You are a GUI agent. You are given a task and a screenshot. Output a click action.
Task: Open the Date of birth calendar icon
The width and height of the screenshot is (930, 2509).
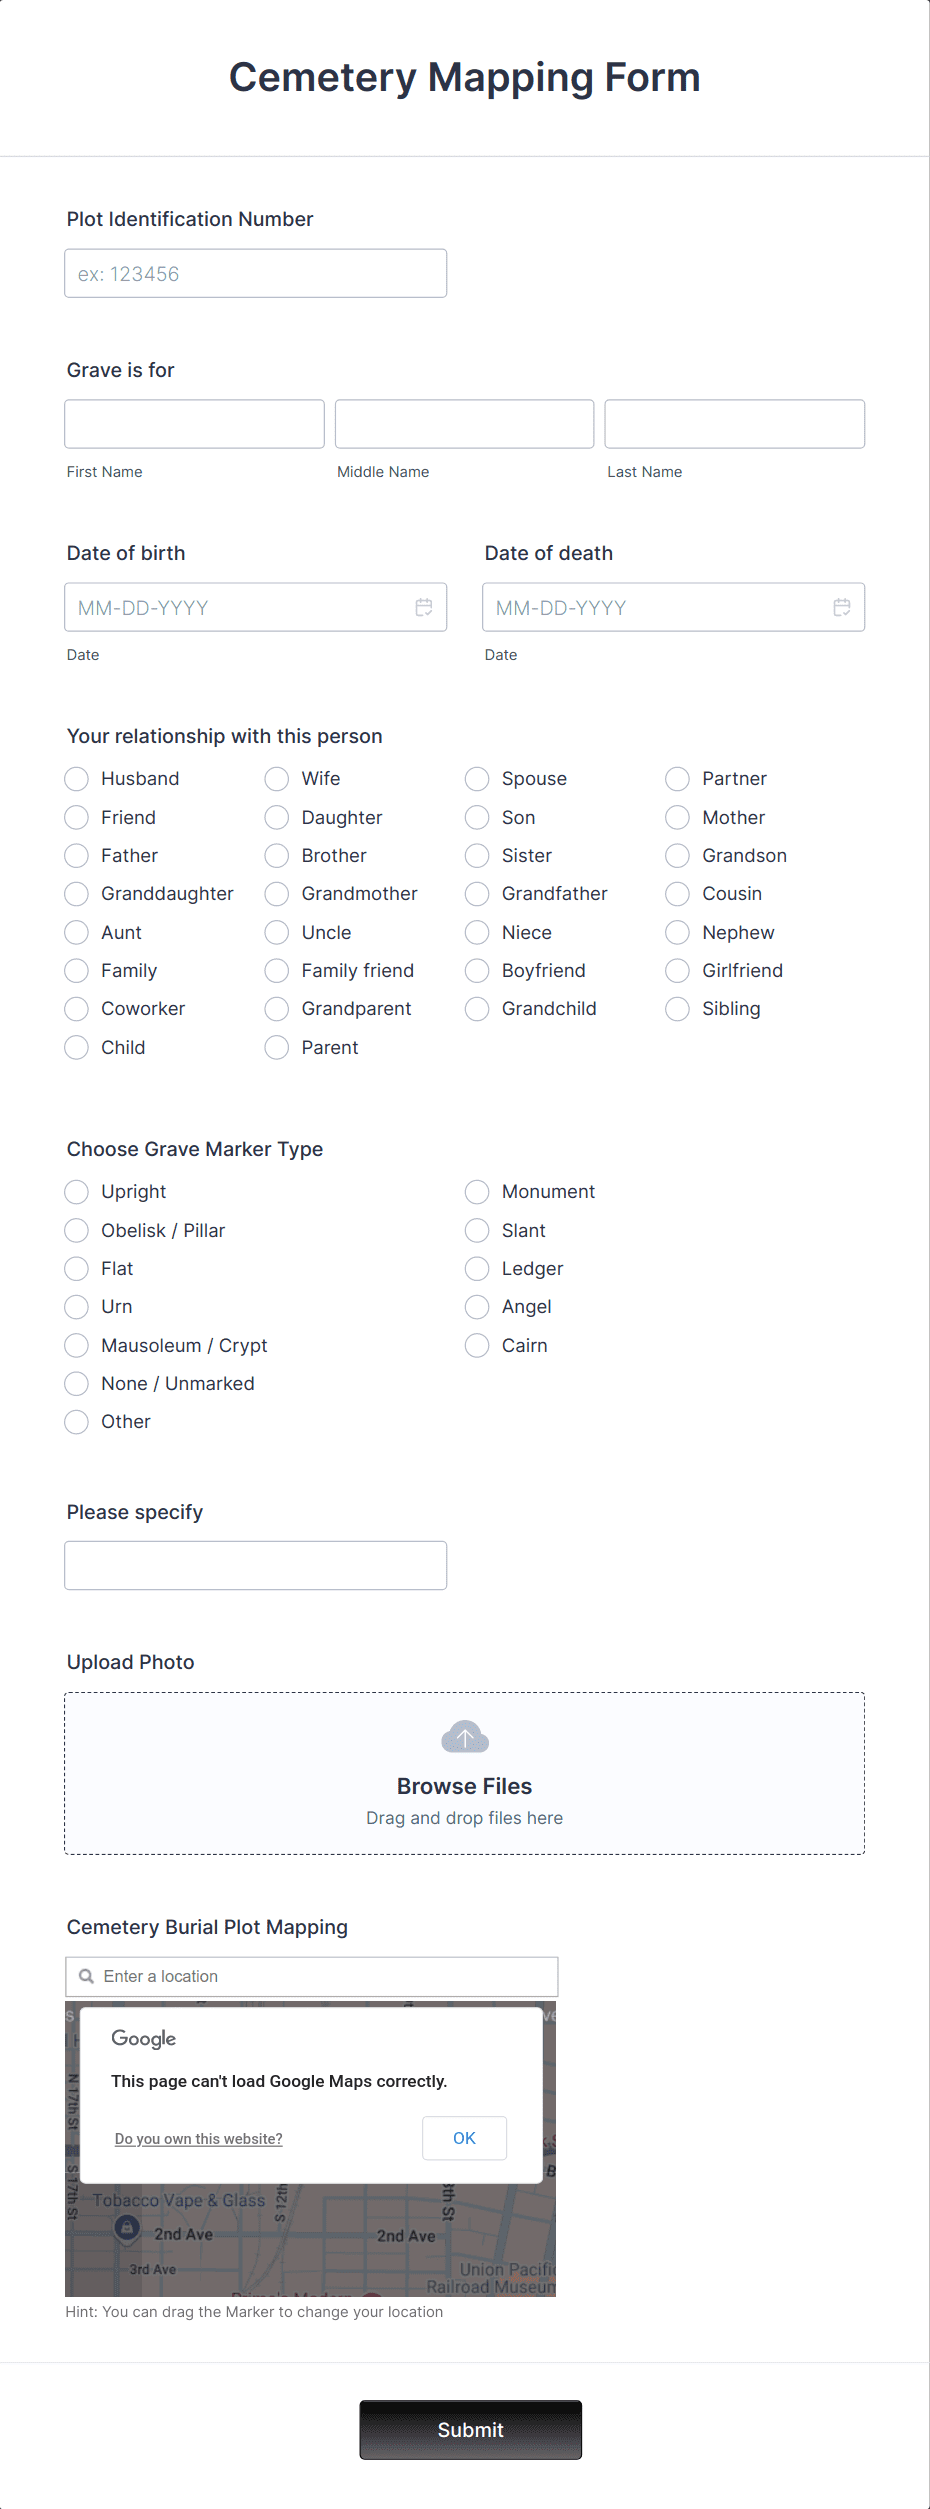[424, 607]
